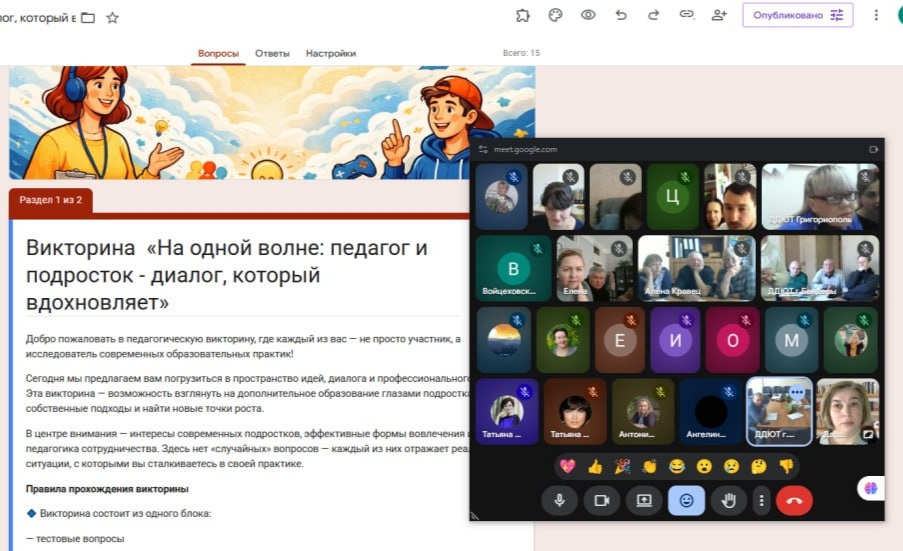Move form using the folder icon
903x551 pixels.
[88, 17]
